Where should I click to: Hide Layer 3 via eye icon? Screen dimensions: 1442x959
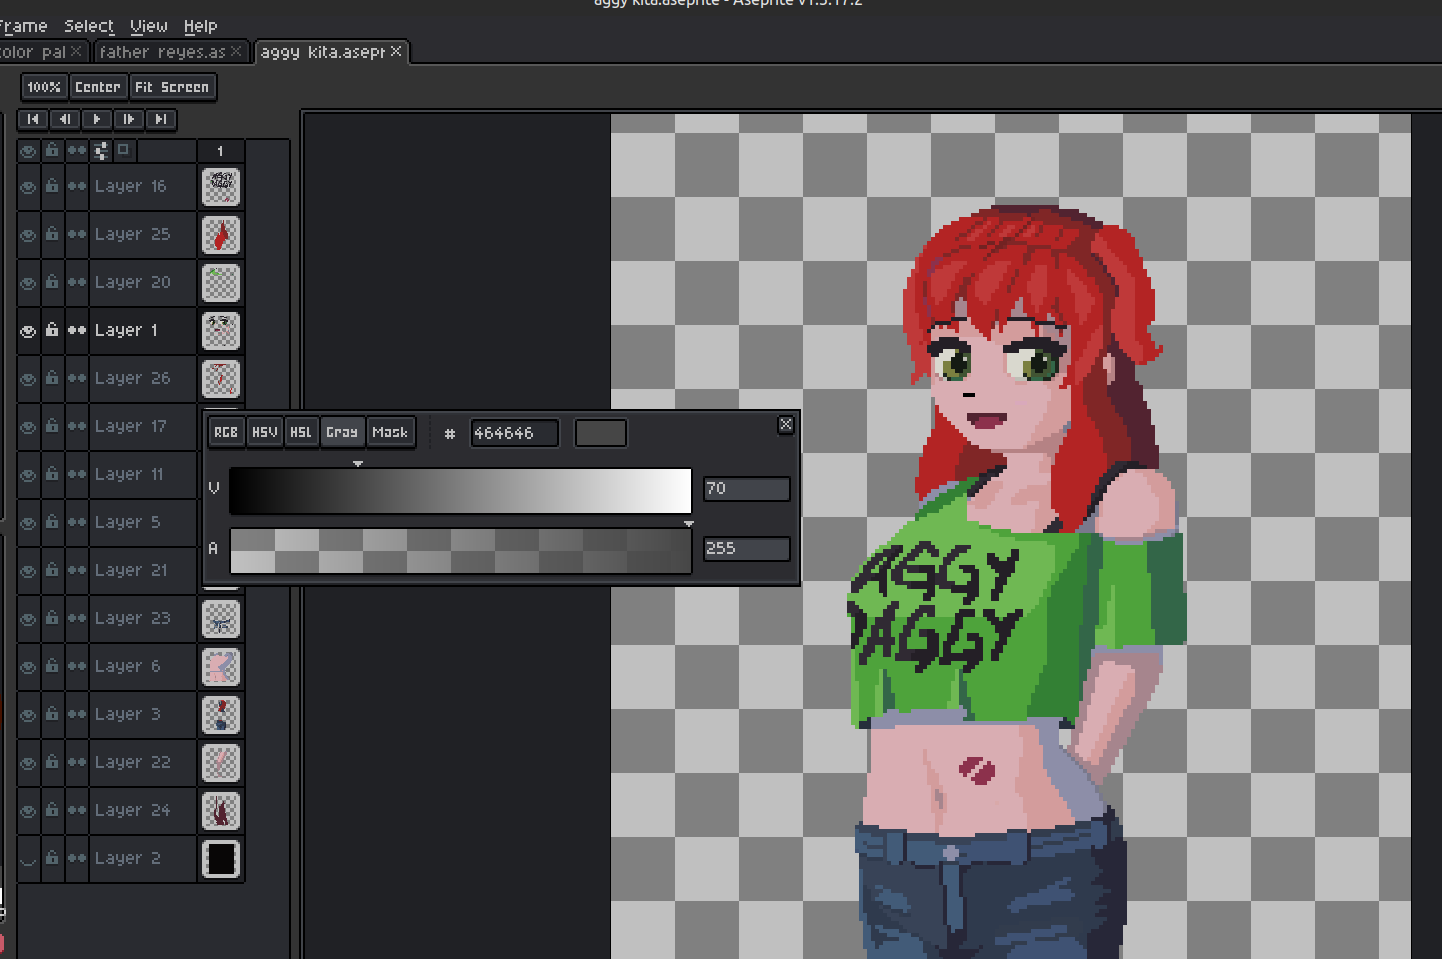28,715
